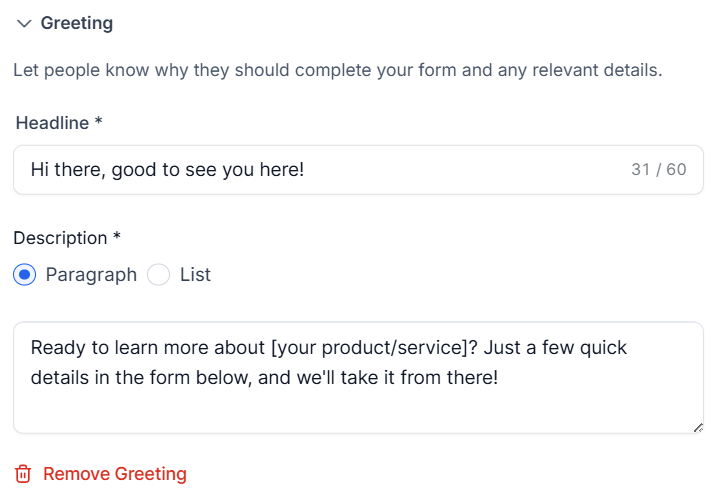Click the Description field label
Image resolution: width=721 pixels, height=499 pixels.
pyautogui.click(x=60, y=238)
